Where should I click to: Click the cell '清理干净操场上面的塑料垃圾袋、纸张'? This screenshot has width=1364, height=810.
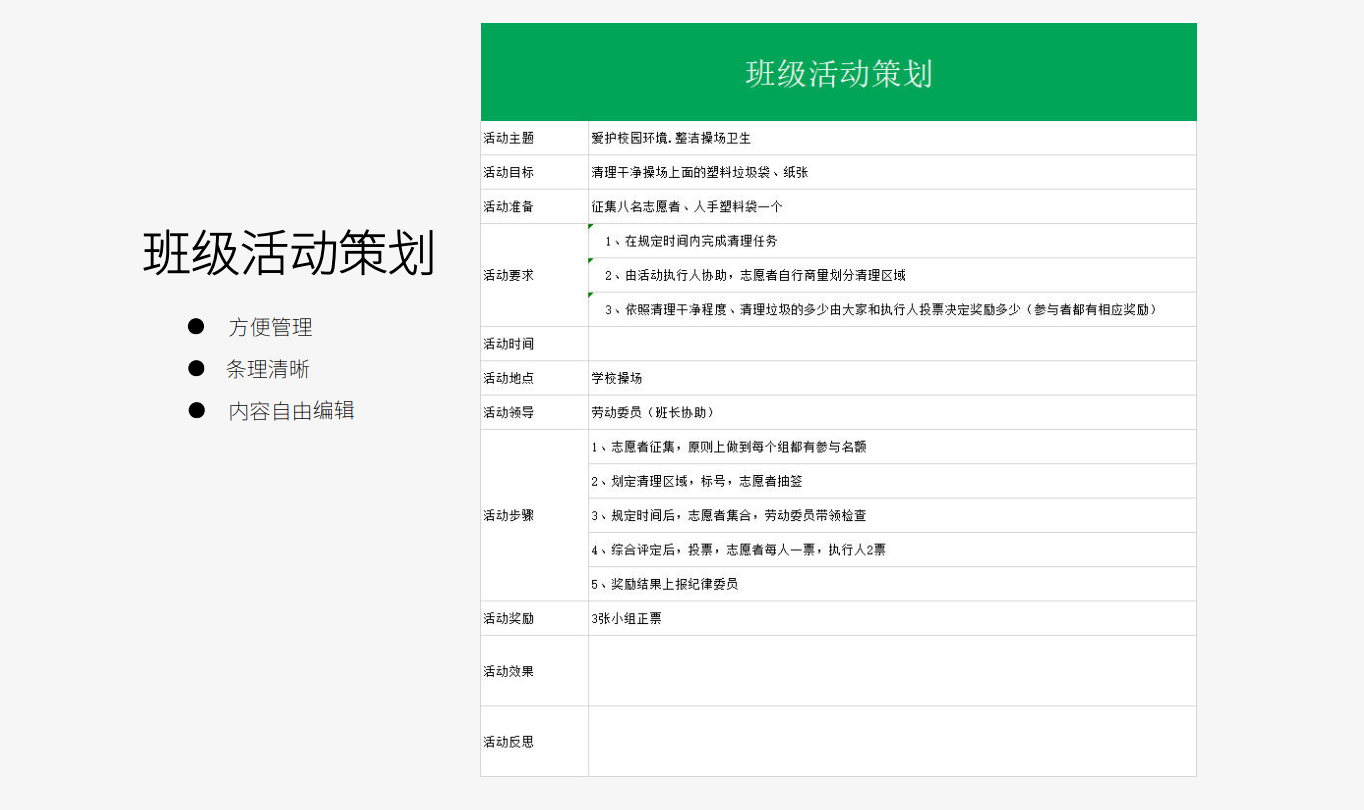pyautogui.click(x=892, y=172)
